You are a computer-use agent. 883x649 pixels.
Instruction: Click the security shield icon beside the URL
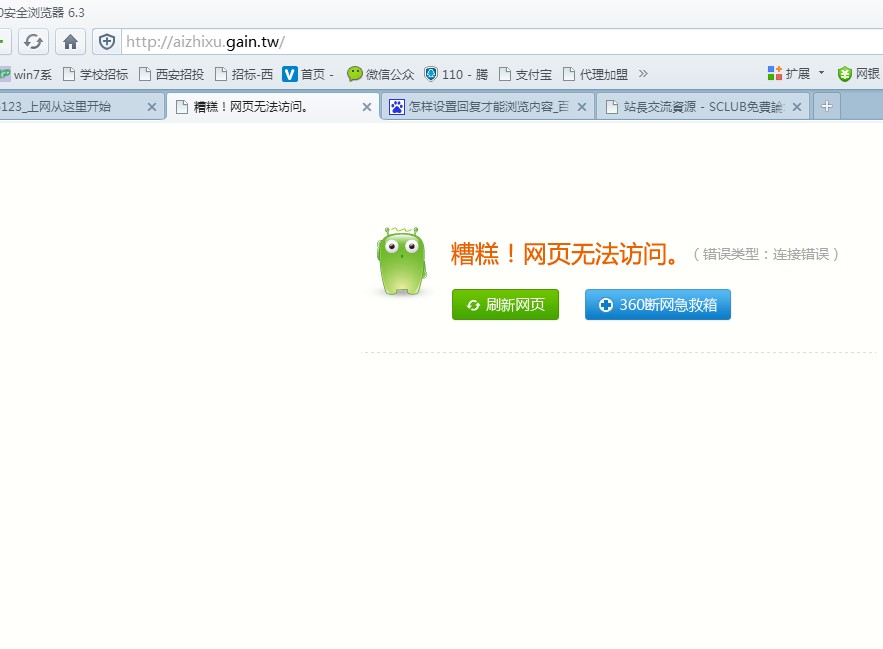click(106, 42)
